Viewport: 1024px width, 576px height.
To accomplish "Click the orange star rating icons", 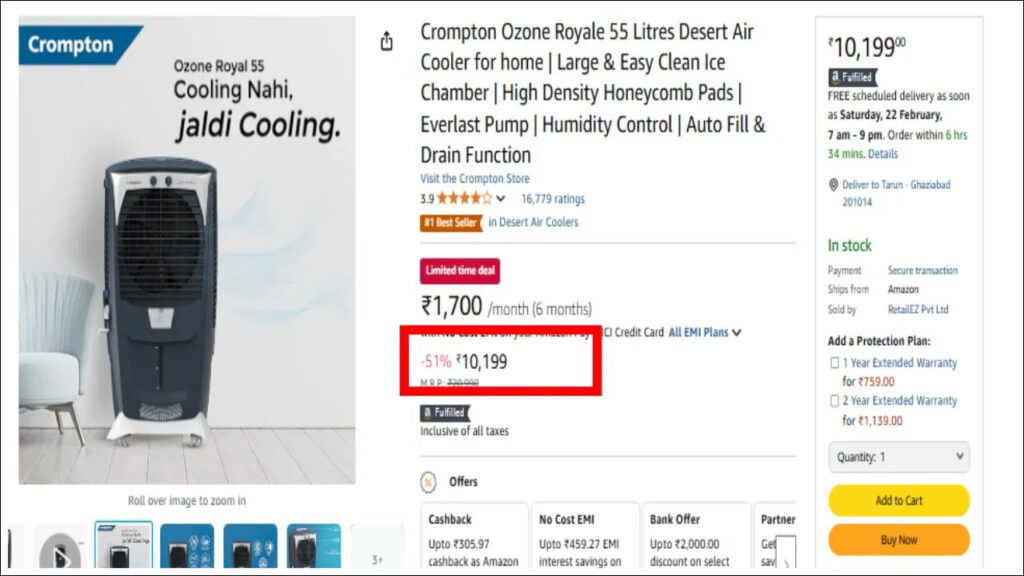I will (464, 198).
